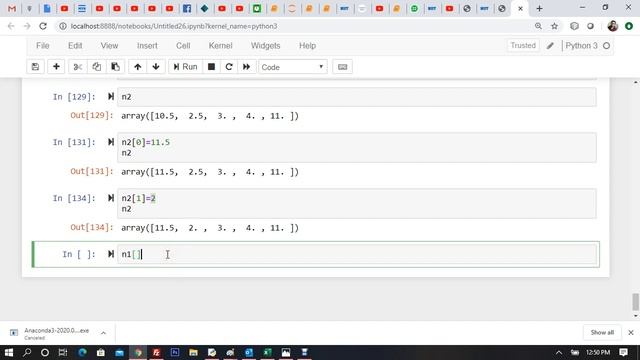The image size is (640, 360).
Task: Click the pencil edit mode icon
Action: pyautogui.click(x=550, y=46)
